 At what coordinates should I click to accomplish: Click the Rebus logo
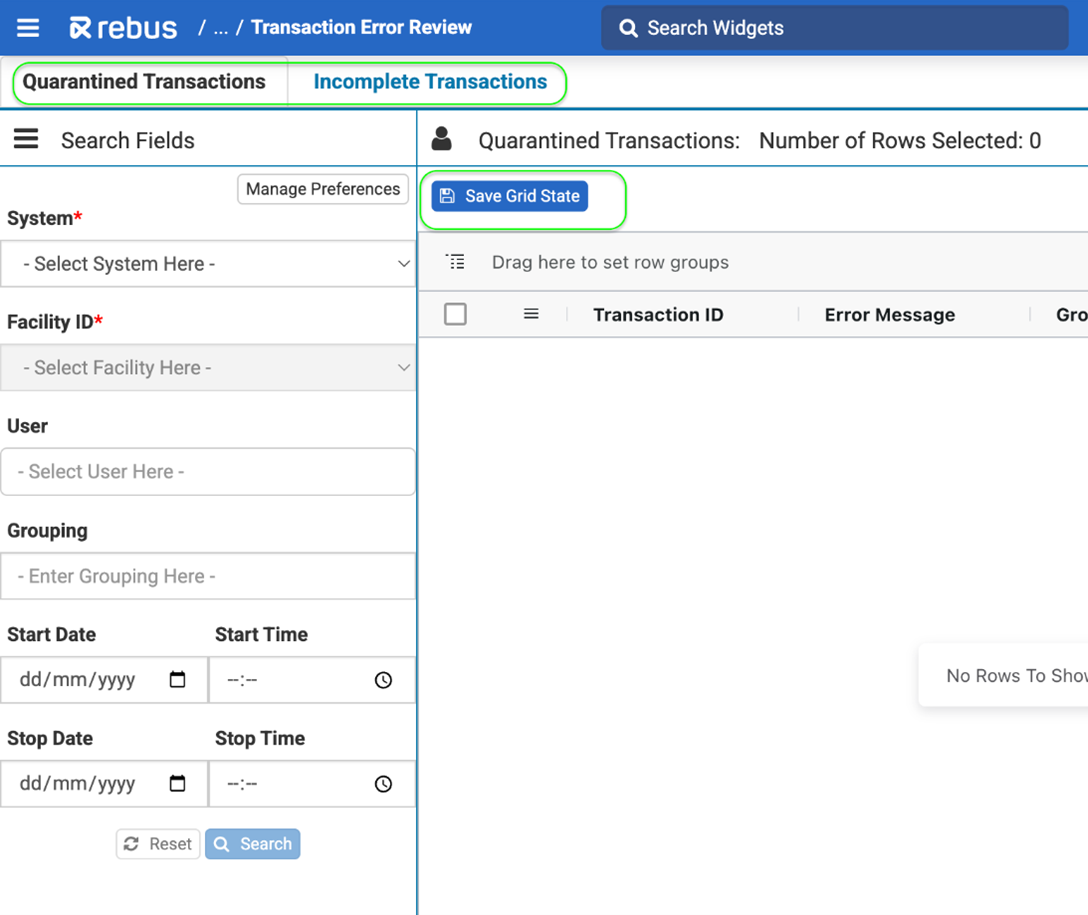click(123, 28)
